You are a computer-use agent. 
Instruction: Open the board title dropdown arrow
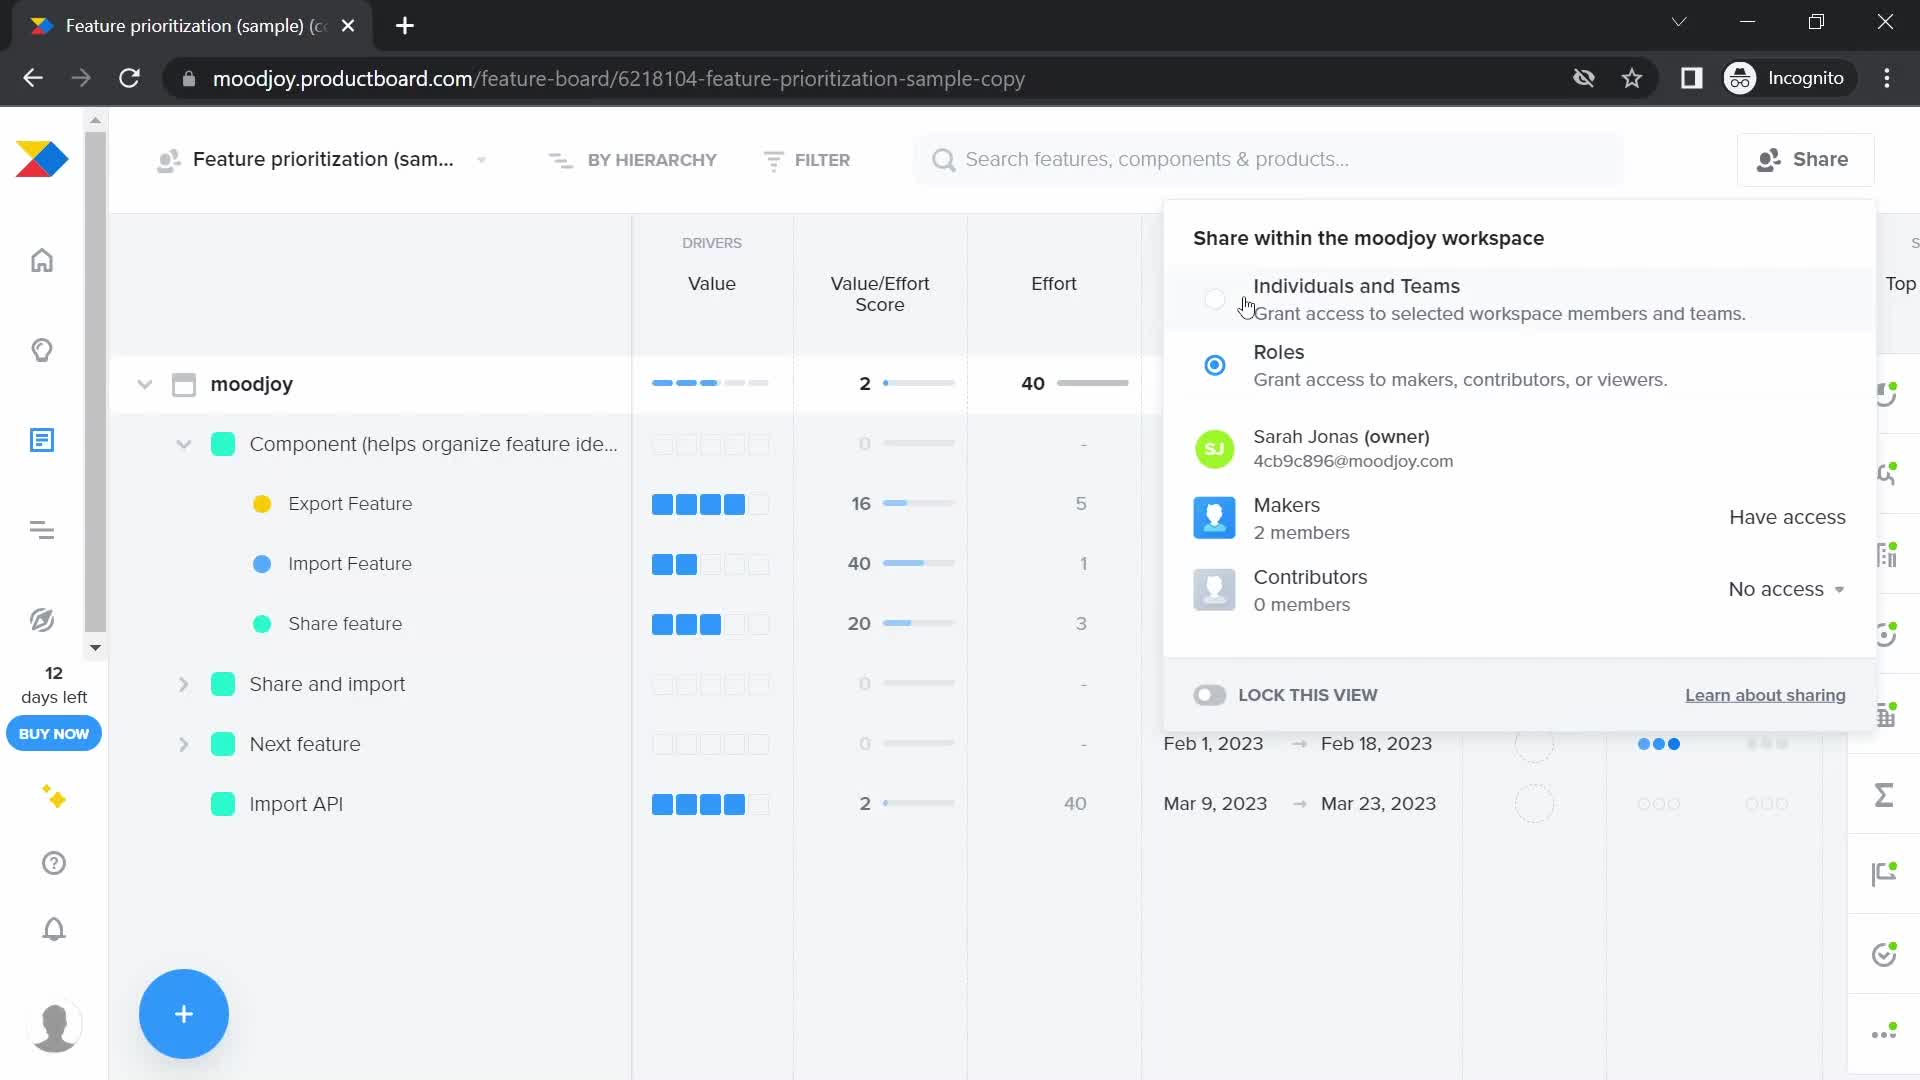click(482, 160)
